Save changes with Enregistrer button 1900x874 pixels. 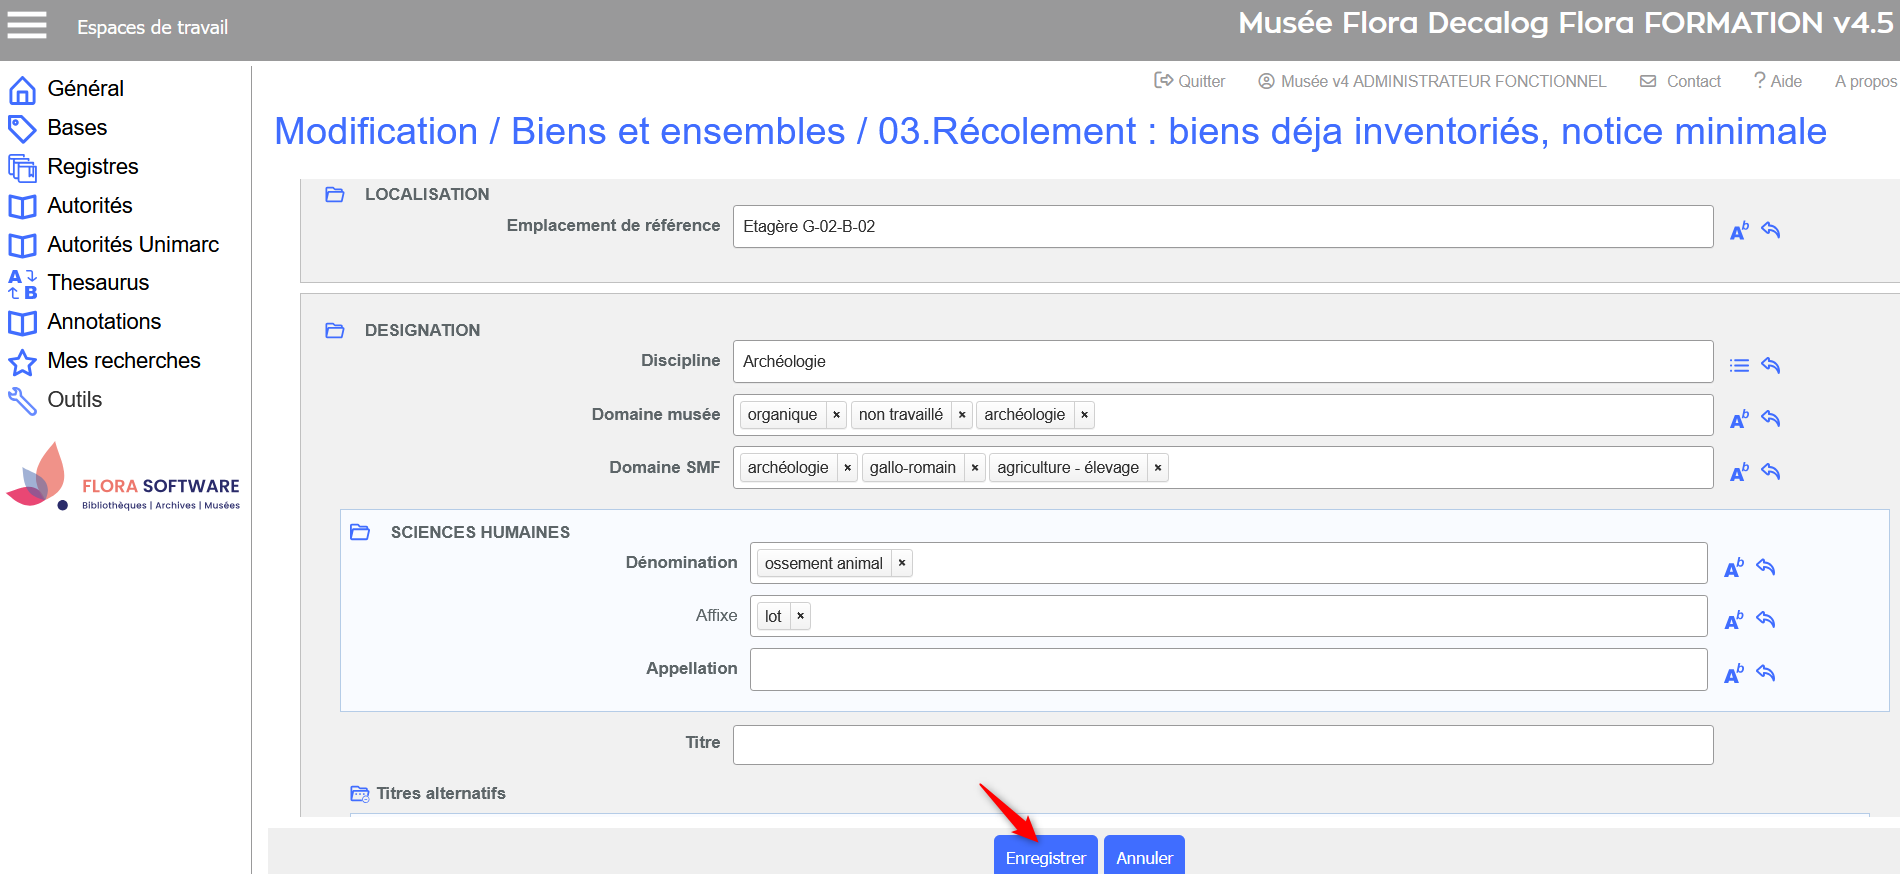click(1045, 857)
